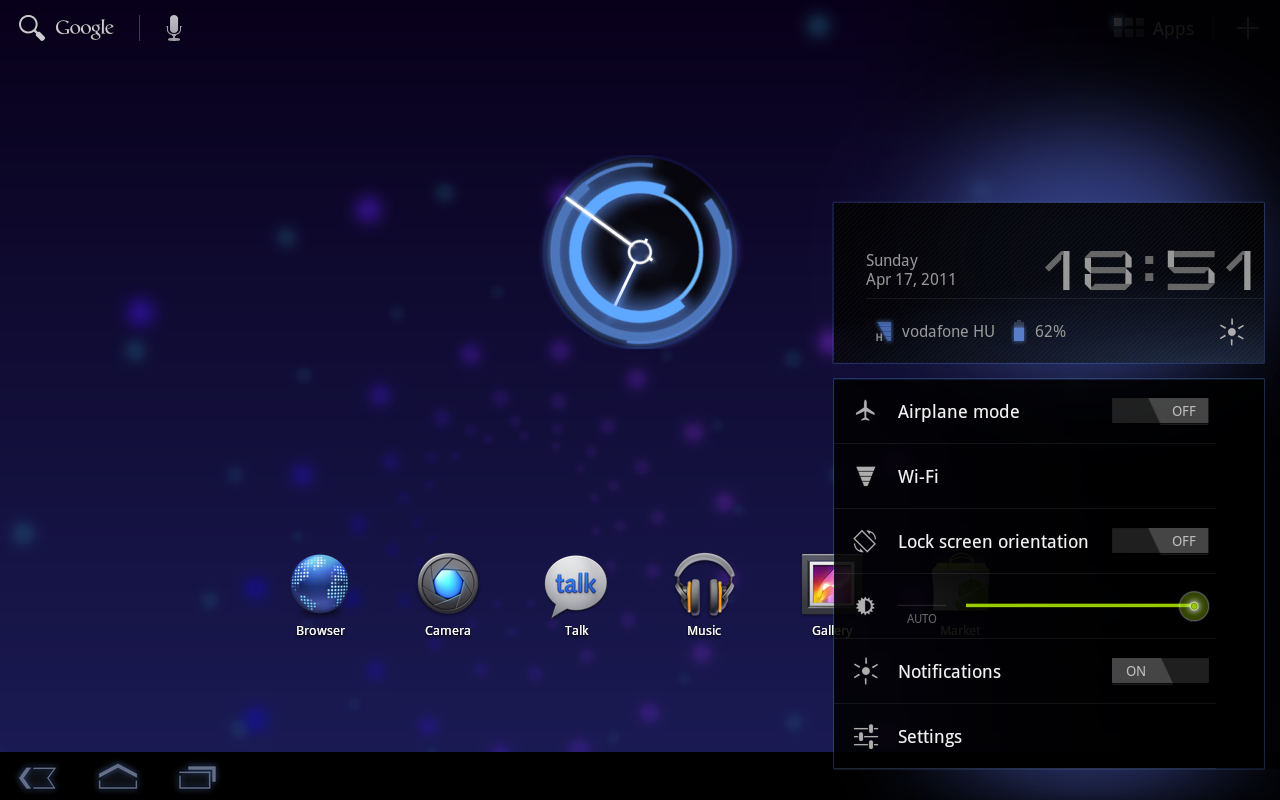Open the analog clock widget

[x=640, y=252]
